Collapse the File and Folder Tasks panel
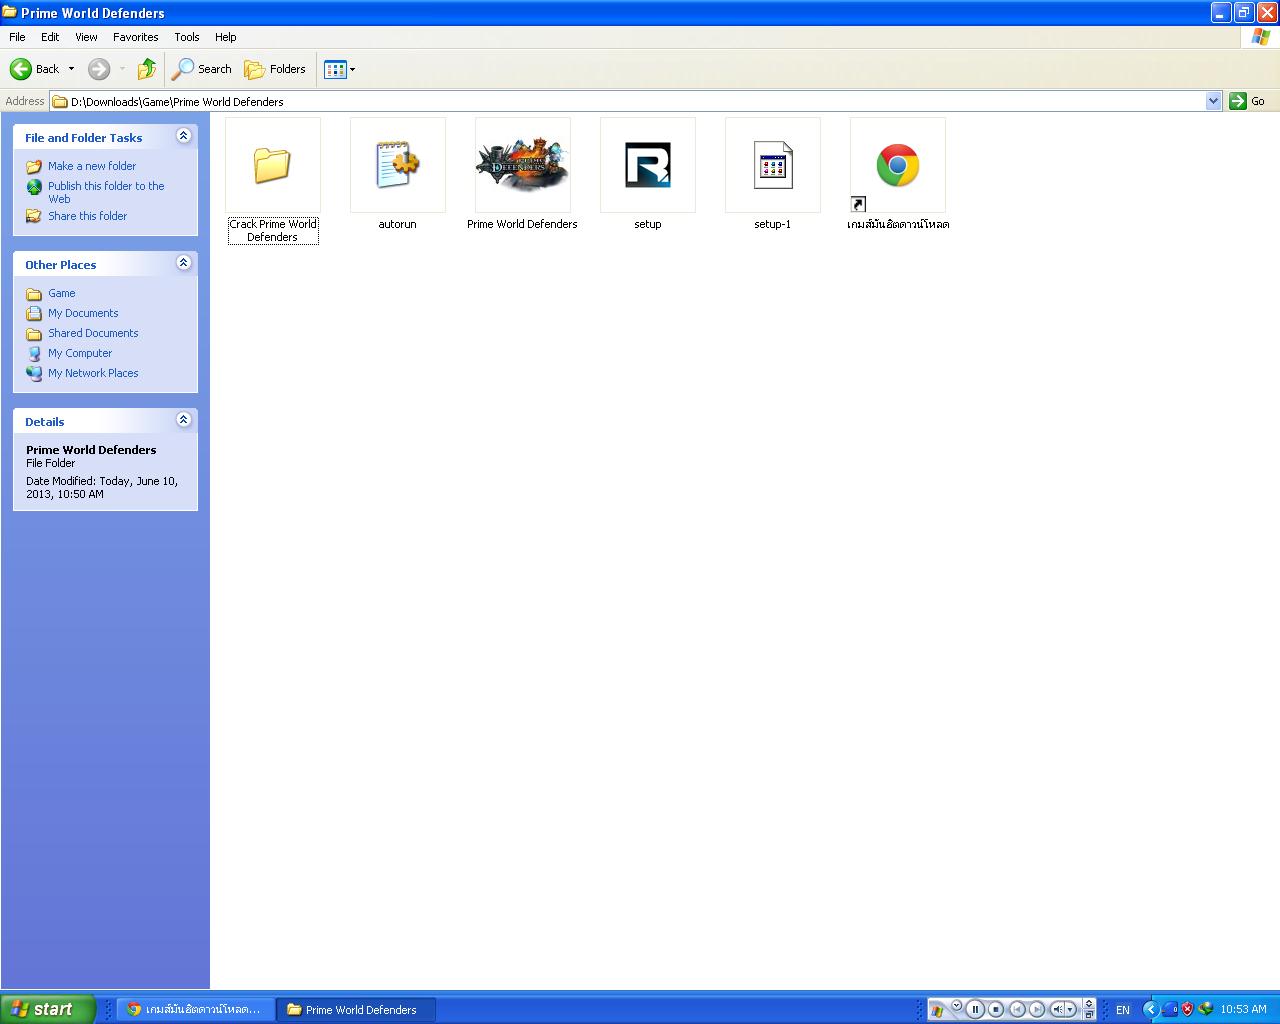The height and width of the screenshot is (1024, 1280). click(x=183, y=136)
